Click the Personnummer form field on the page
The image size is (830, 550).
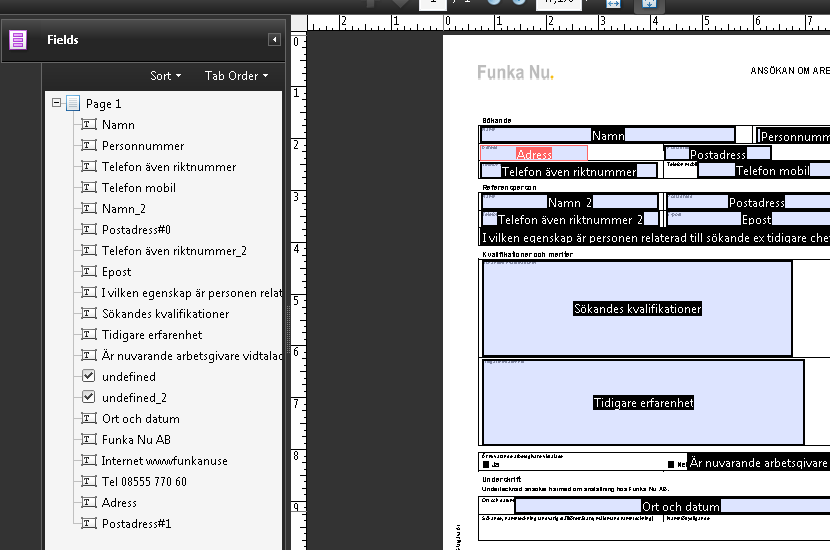click(792, 136)
